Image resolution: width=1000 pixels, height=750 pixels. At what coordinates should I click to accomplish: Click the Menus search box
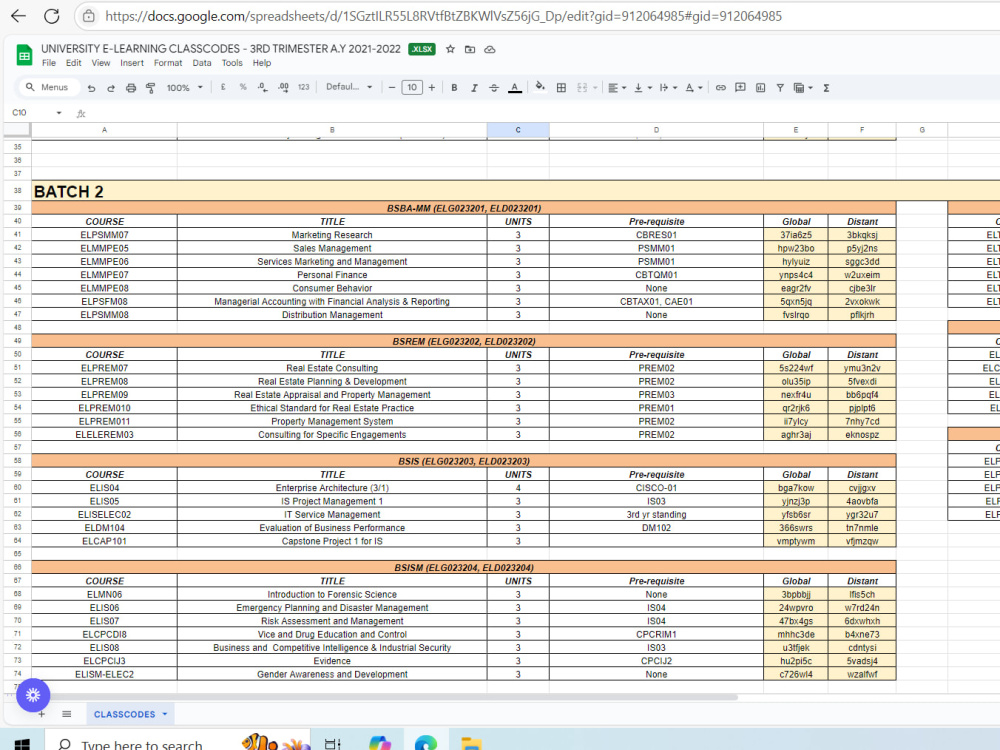click(48, 87)
